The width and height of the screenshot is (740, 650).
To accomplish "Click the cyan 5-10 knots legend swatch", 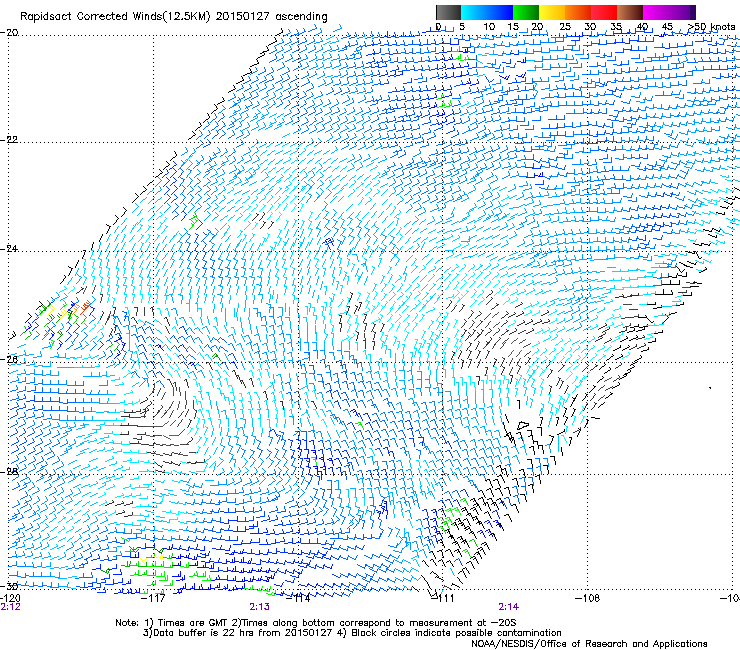I will pyautogui.click(x=473, y=12).
